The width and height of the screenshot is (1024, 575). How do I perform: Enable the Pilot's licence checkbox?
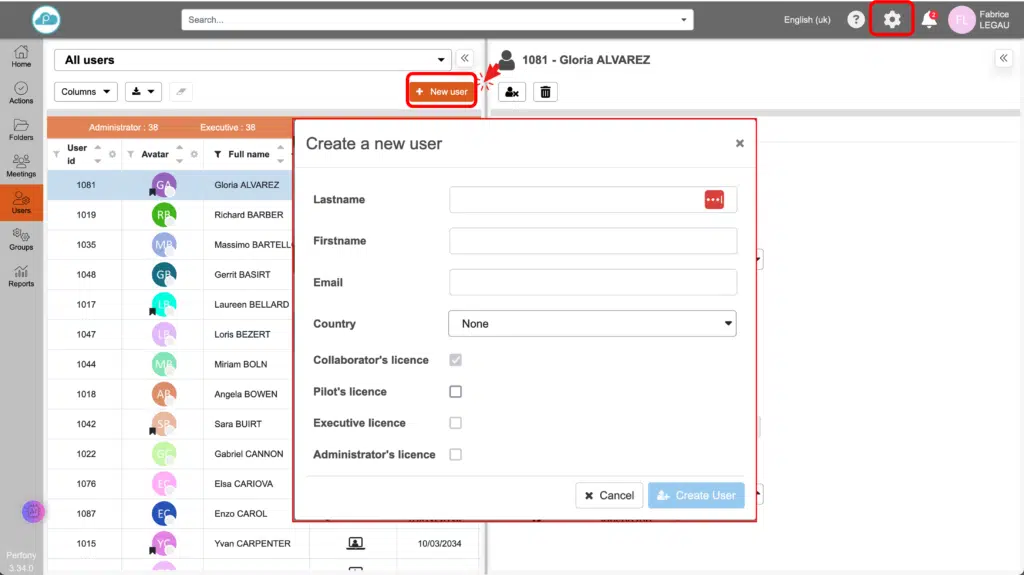(455, 392)
